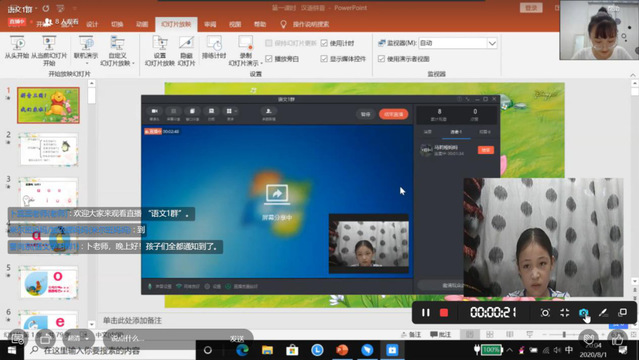Open the 审阅 ribbon tab
This screenshot has height=360, width=639.
click(x=210, y=24)
